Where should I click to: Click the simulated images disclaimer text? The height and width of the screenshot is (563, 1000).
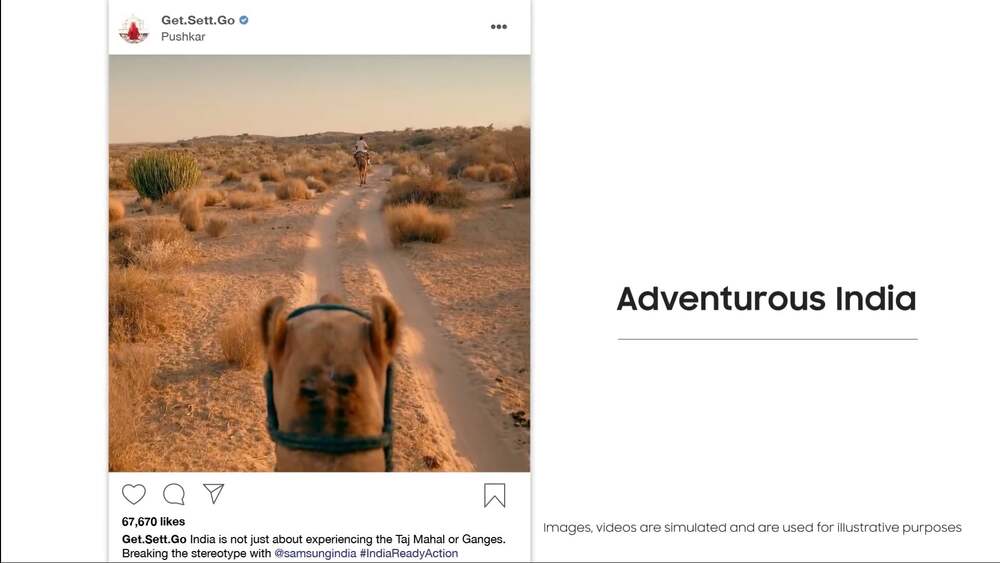coord(752,528)
